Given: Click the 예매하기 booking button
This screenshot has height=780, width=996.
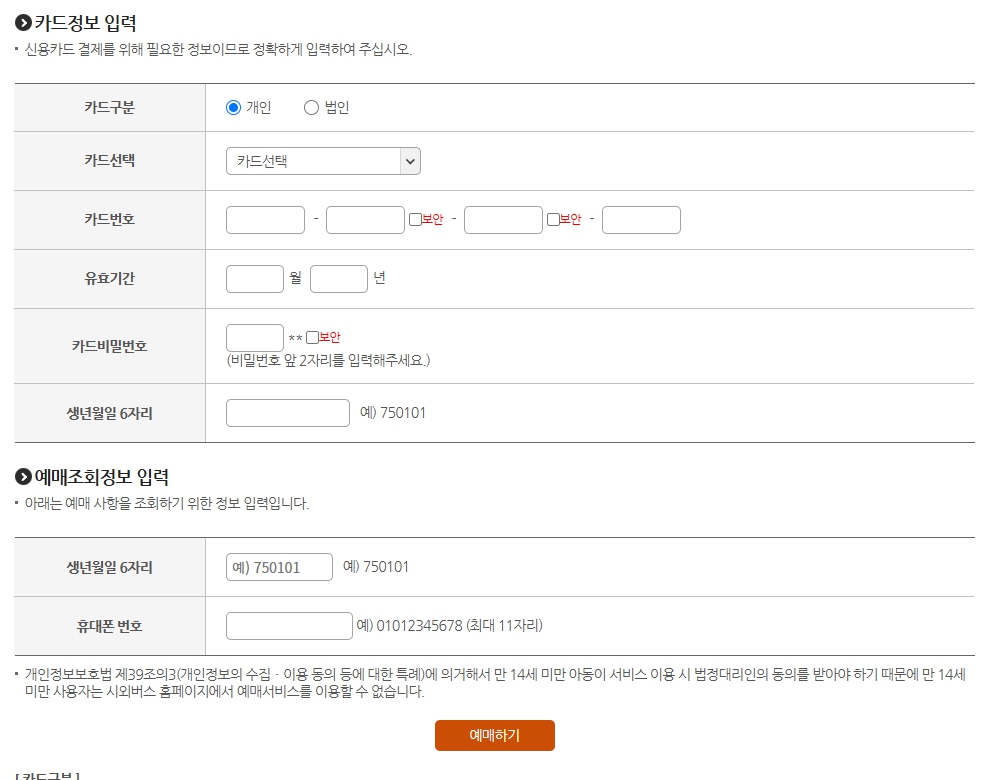Looking at the screenshot, I should pyautogui.click(x=494, y=735).
